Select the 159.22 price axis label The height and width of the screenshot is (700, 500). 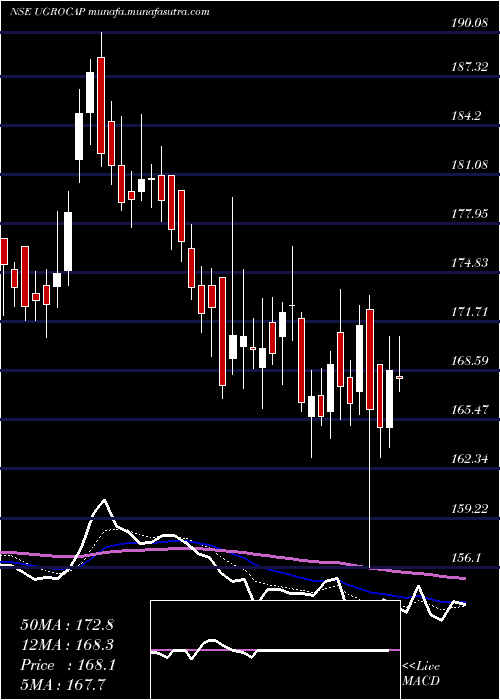pyautogui.click(x=469, y=508)
